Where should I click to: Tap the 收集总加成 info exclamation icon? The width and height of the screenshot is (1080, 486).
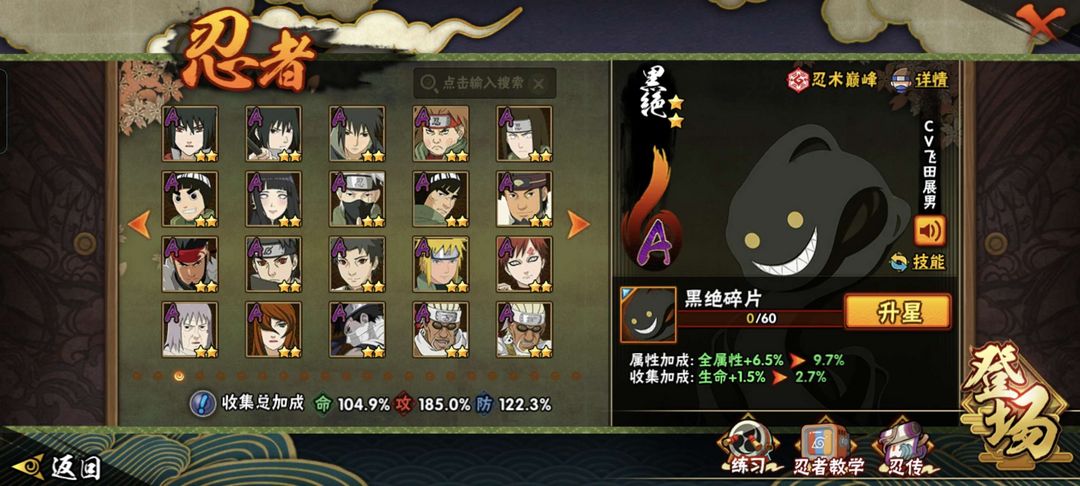(x=202, y=403)
